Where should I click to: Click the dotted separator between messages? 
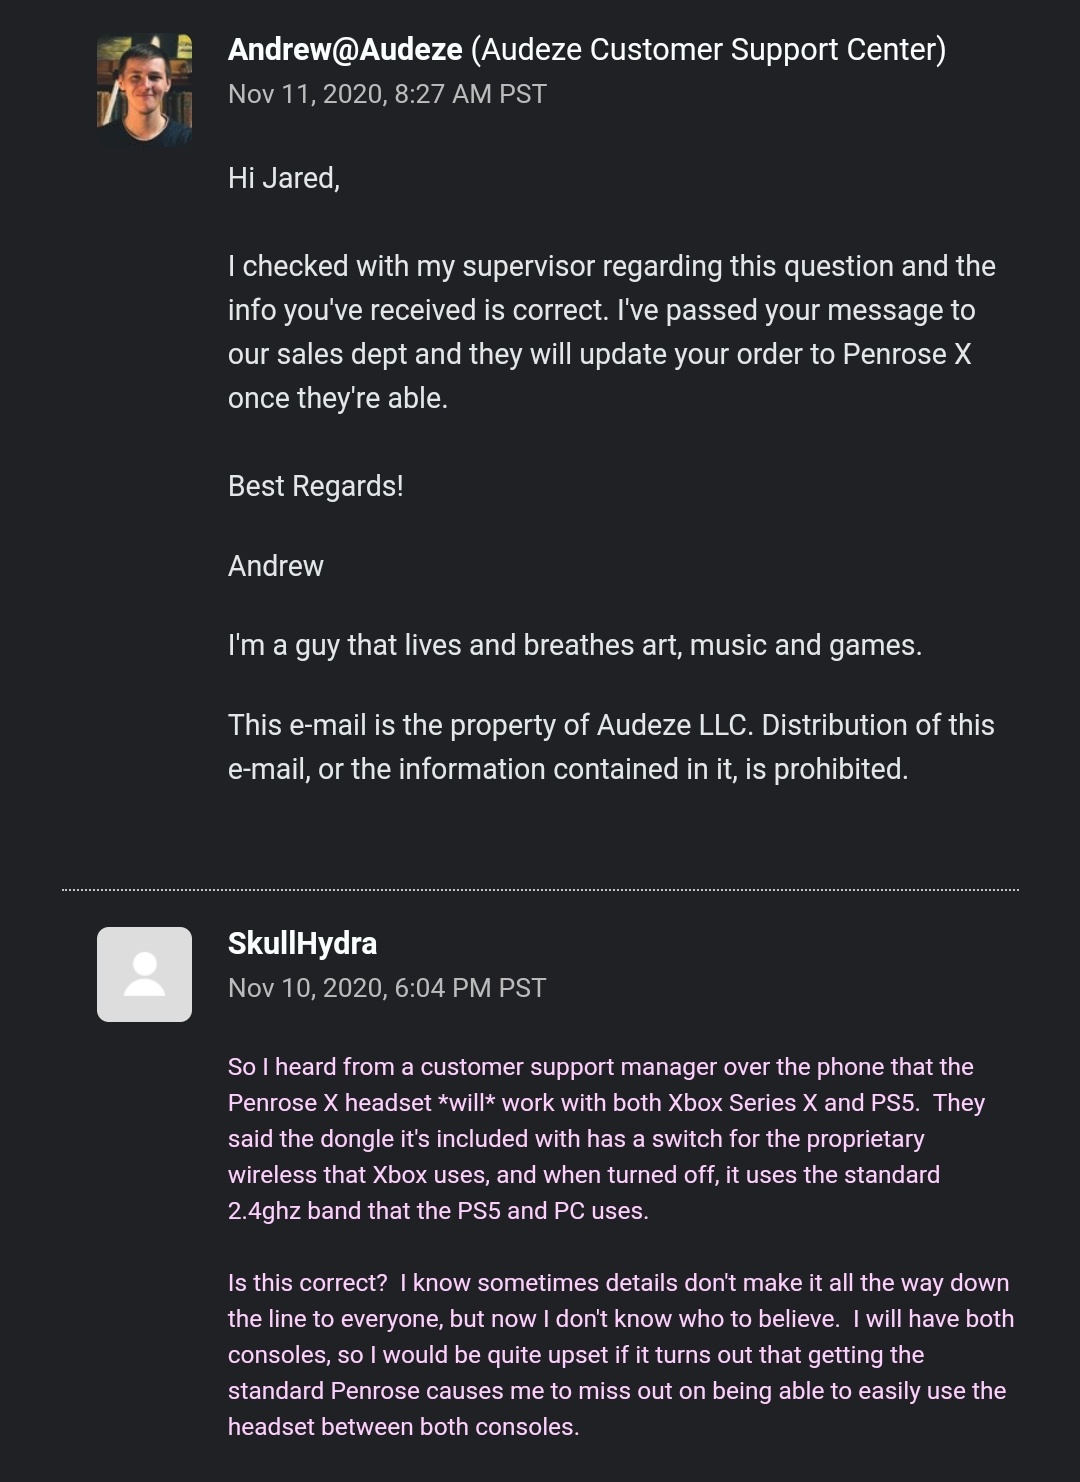tap(540, 889)
